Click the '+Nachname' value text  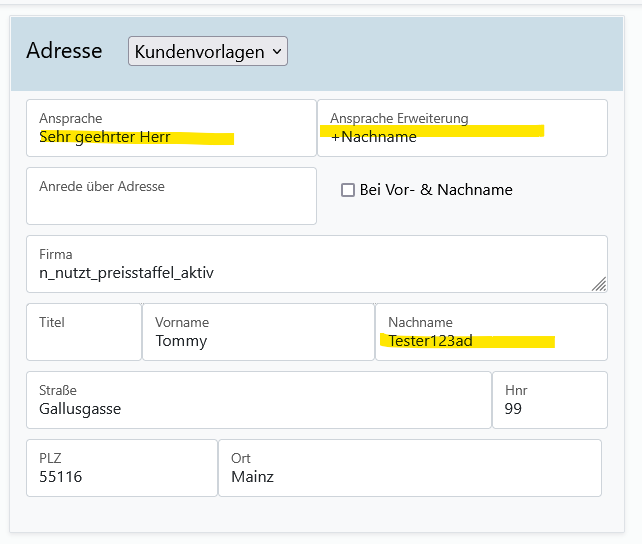374,137
